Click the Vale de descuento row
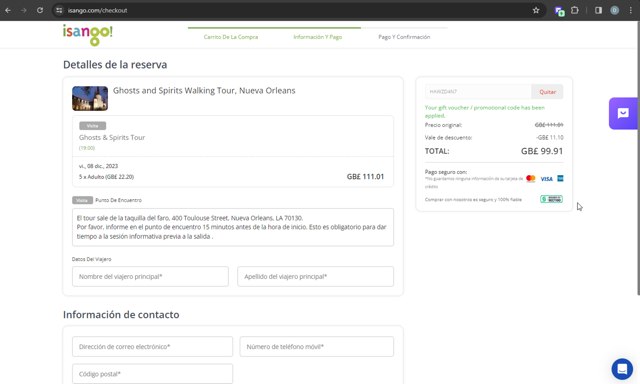The height and width of the screenshot is (384, 640). (494, 138)
